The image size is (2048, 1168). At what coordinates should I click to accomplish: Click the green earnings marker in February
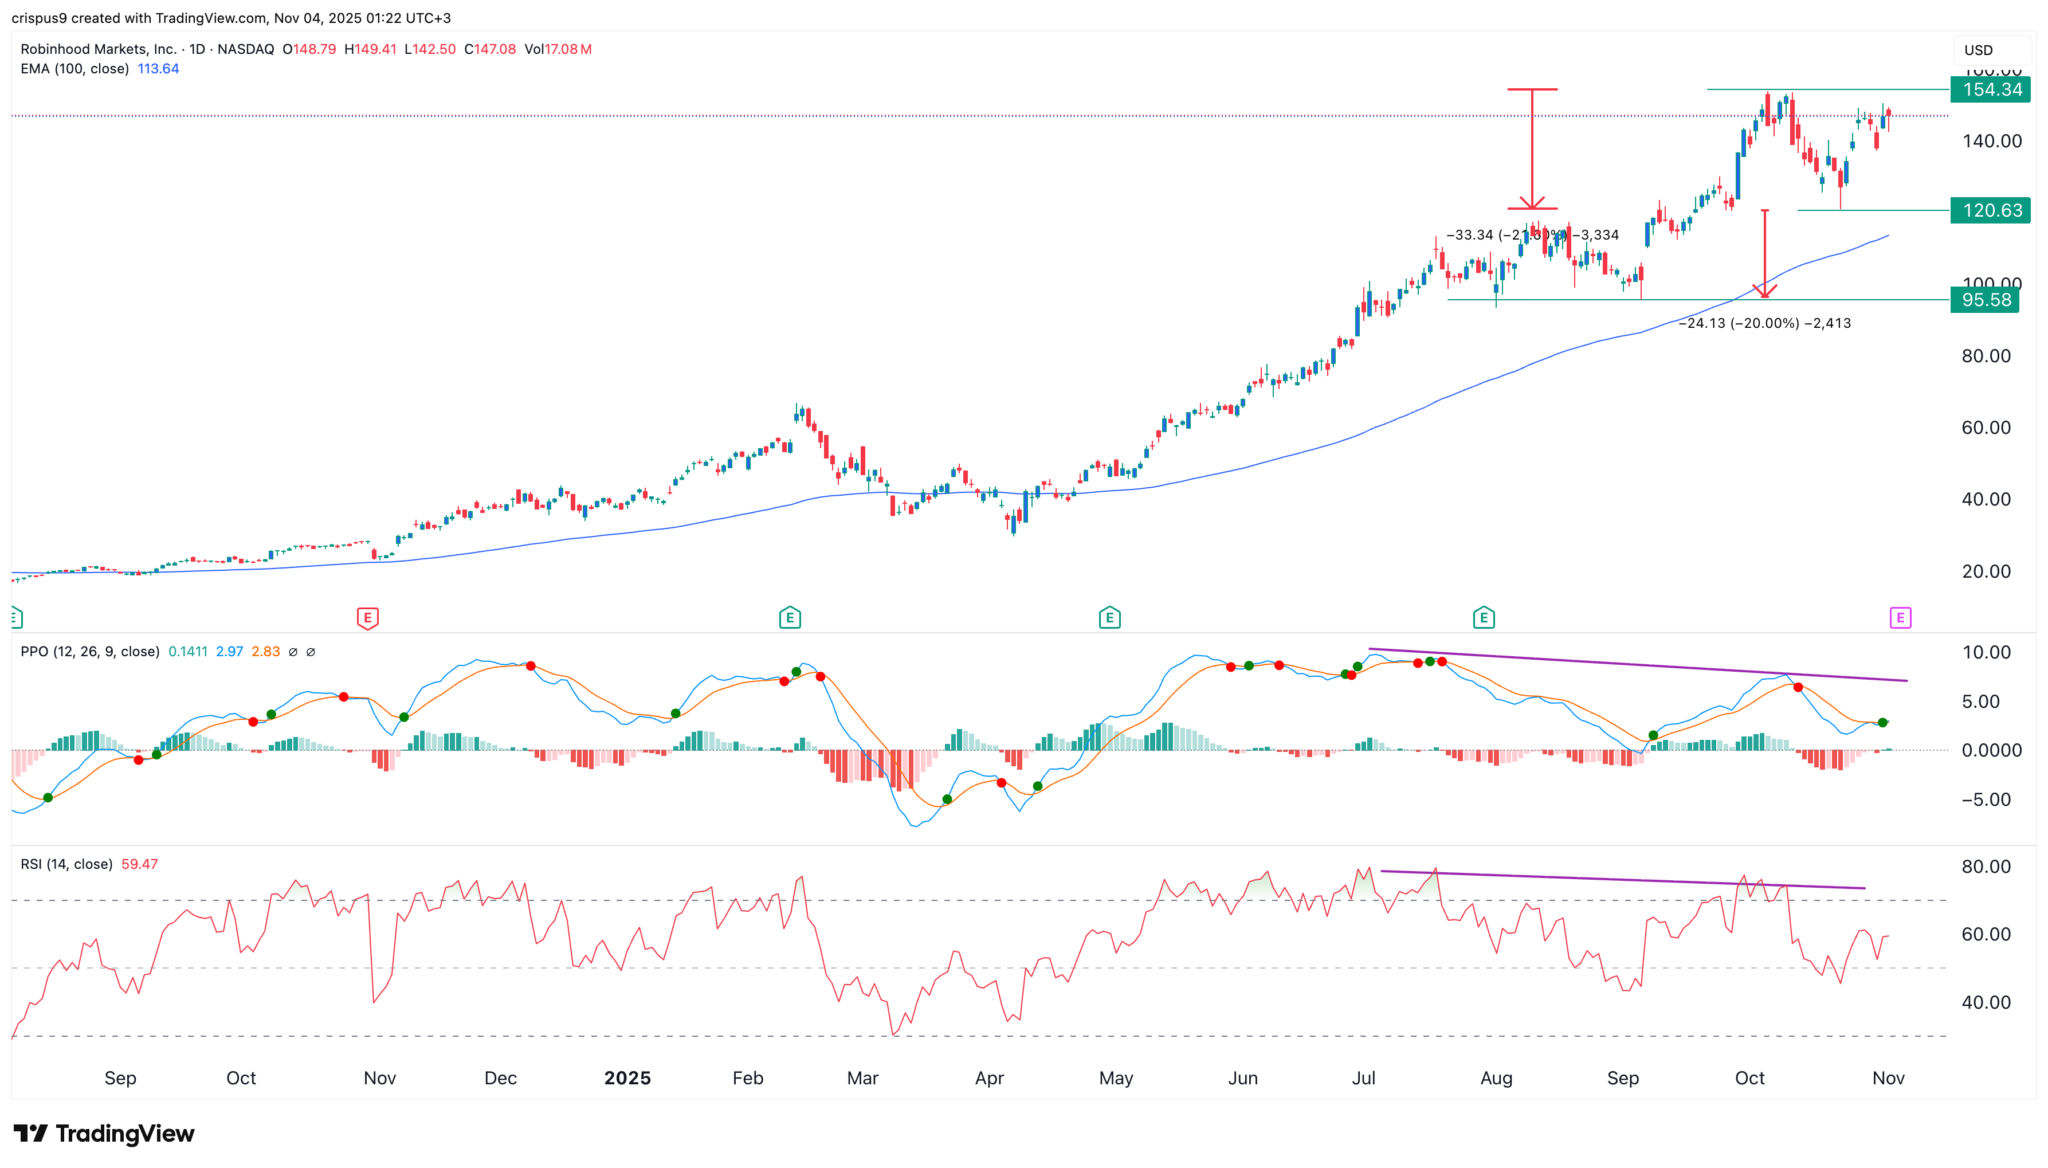[x=790, y=618]
